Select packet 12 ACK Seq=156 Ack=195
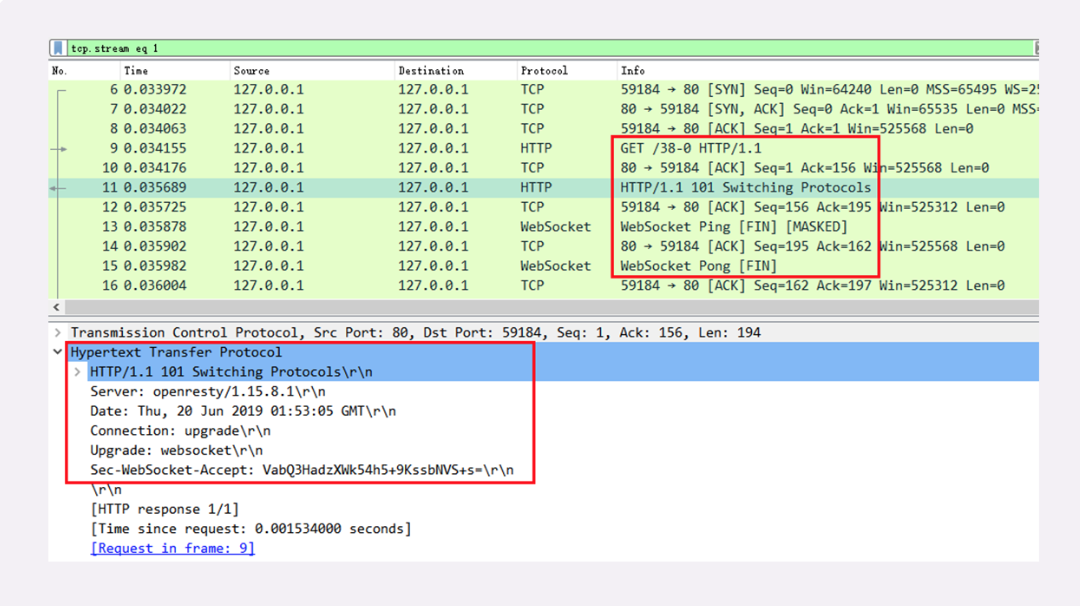Viewport: 1080px width, 606px height. coord(543,207)
